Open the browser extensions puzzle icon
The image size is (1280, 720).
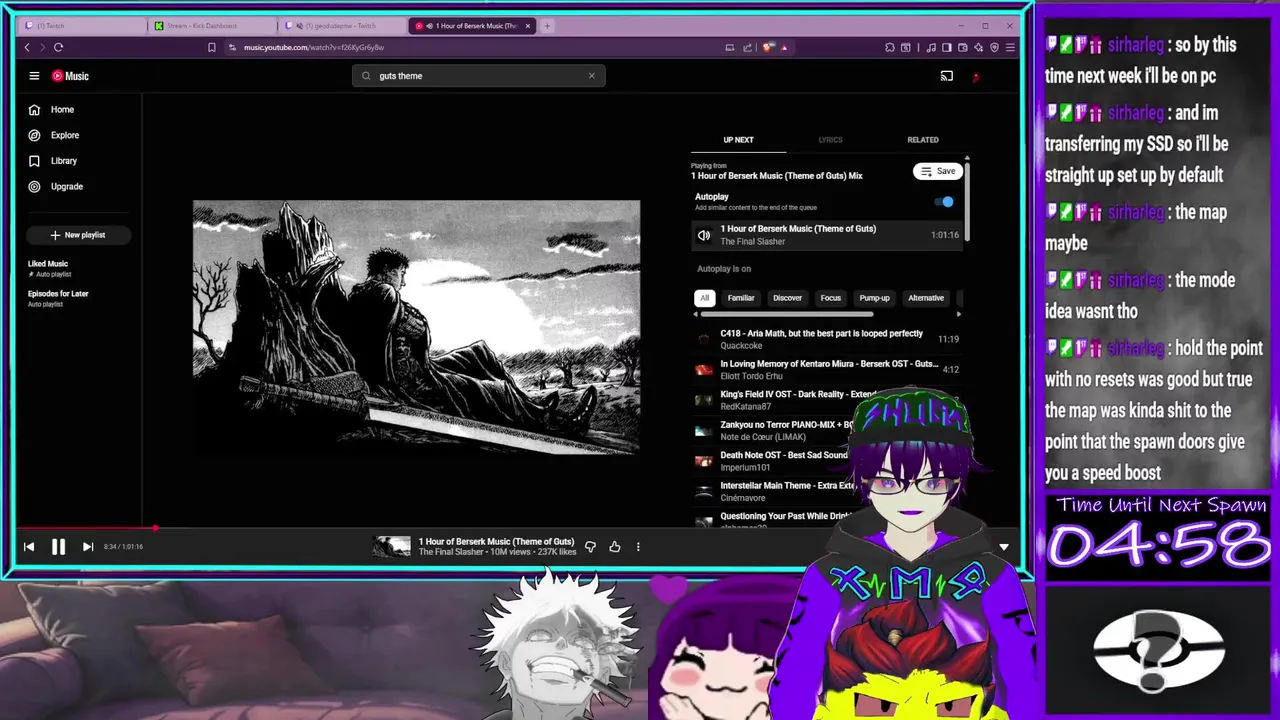click(890, 47)
